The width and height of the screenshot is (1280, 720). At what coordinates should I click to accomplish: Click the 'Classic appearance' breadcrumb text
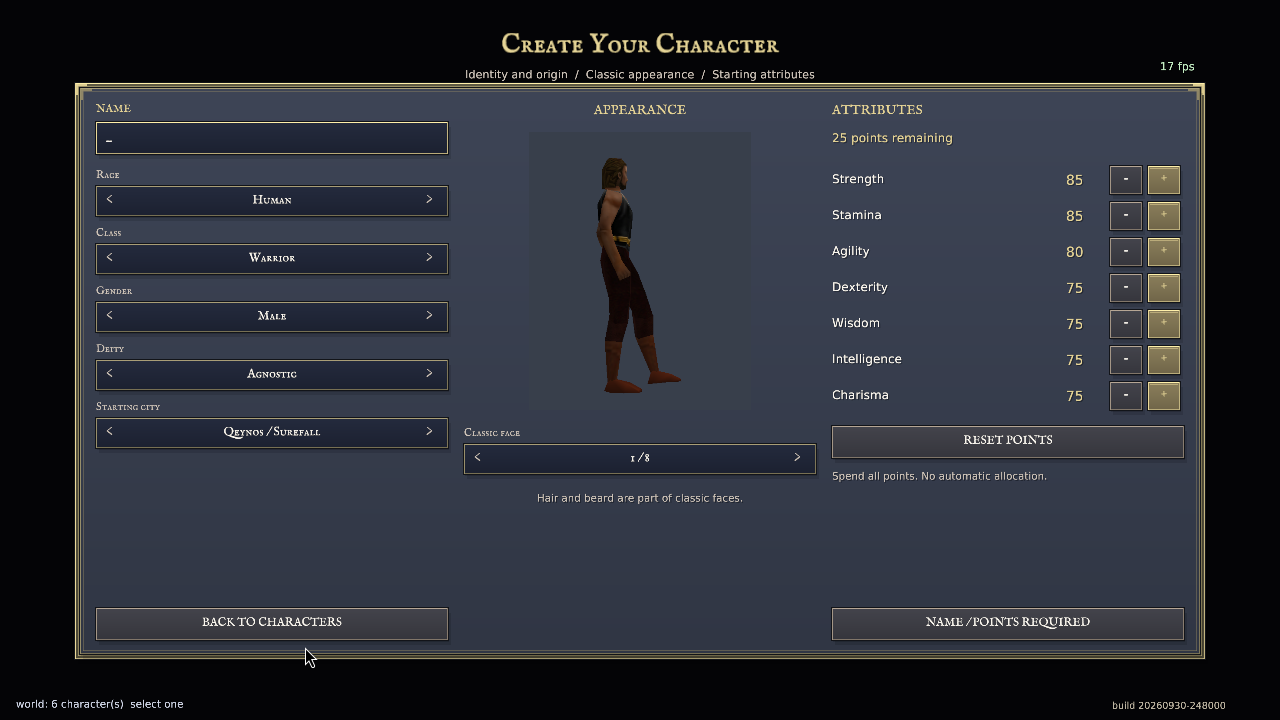pyautogui.click(x=640, y=75)
